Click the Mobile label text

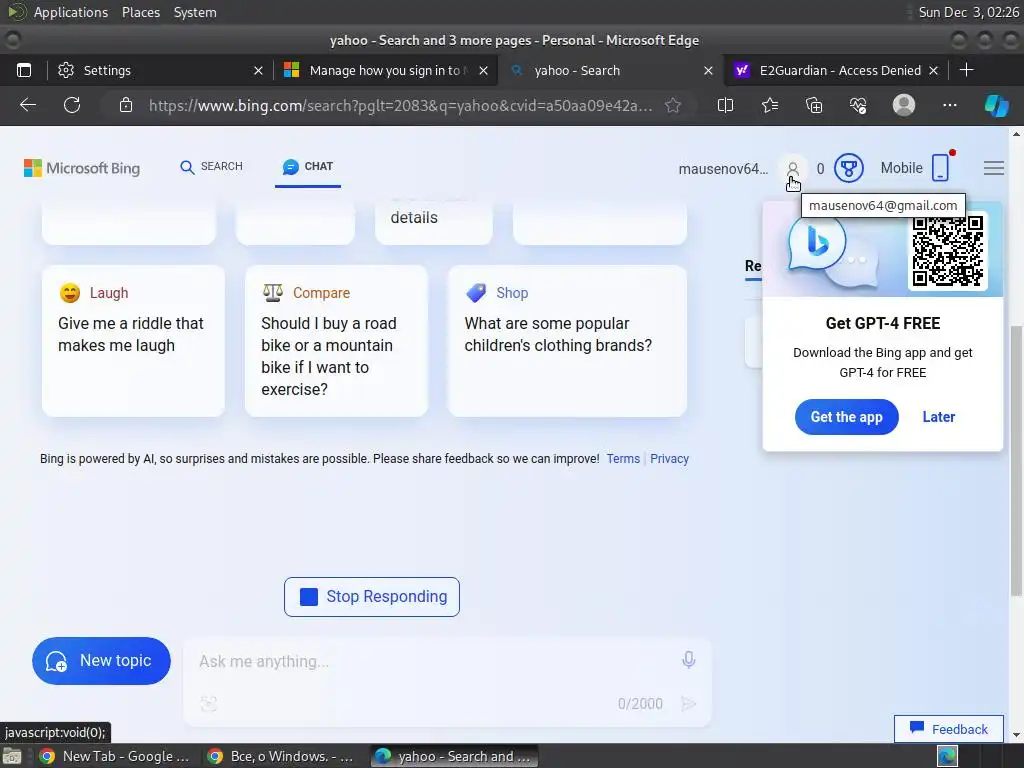901,168
